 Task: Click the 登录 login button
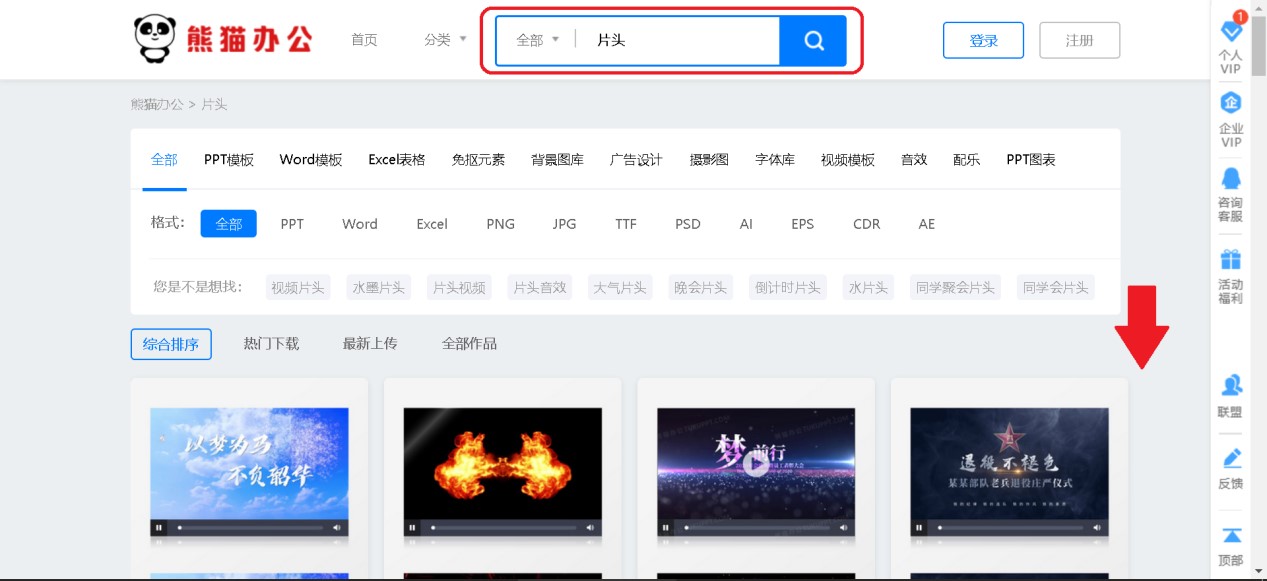coord(983,41)
